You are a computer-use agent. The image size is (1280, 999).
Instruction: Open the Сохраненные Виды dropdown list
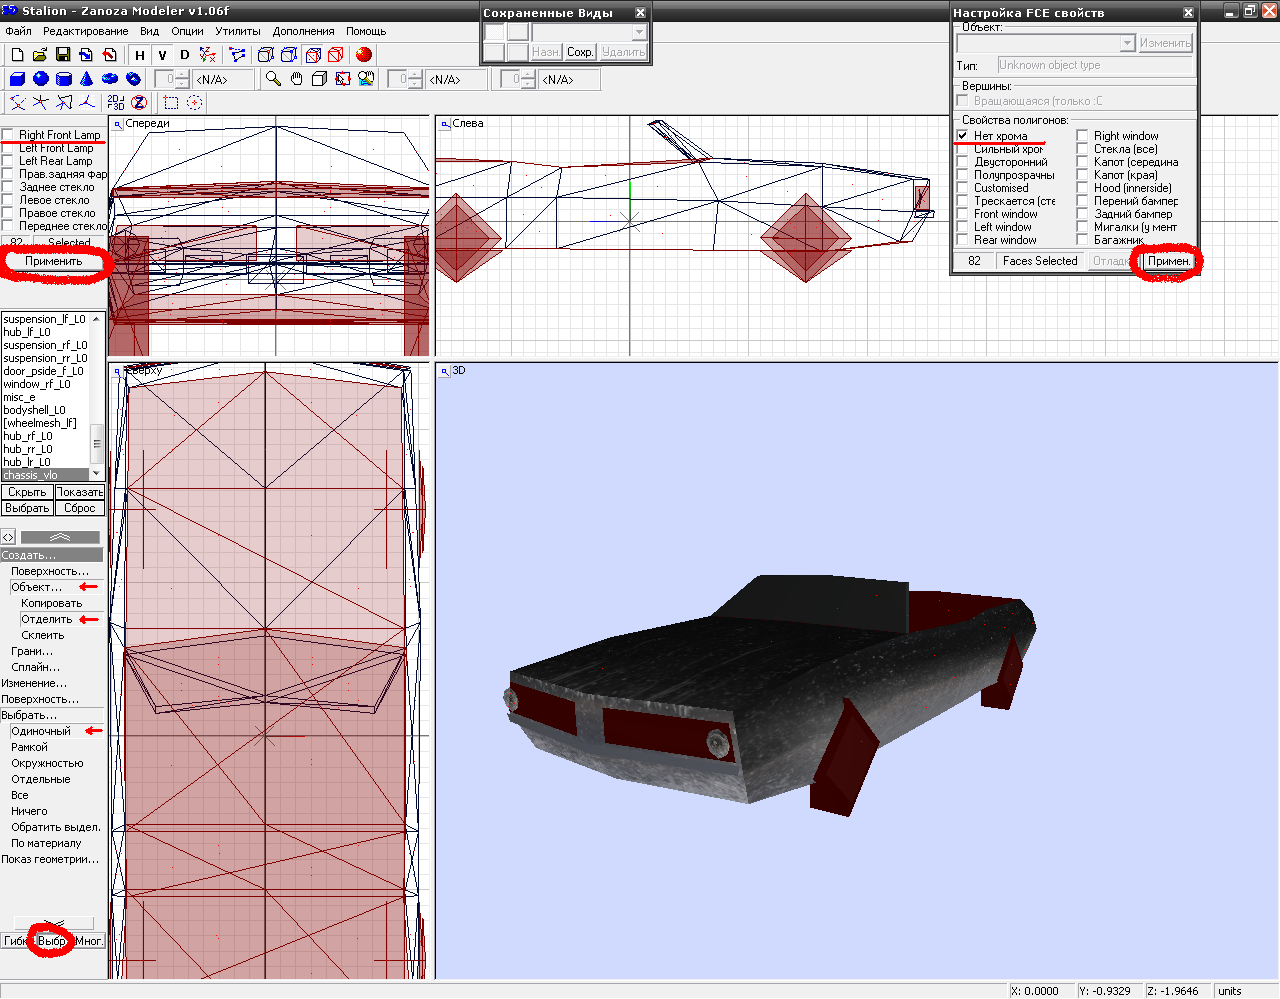[639, 32]
